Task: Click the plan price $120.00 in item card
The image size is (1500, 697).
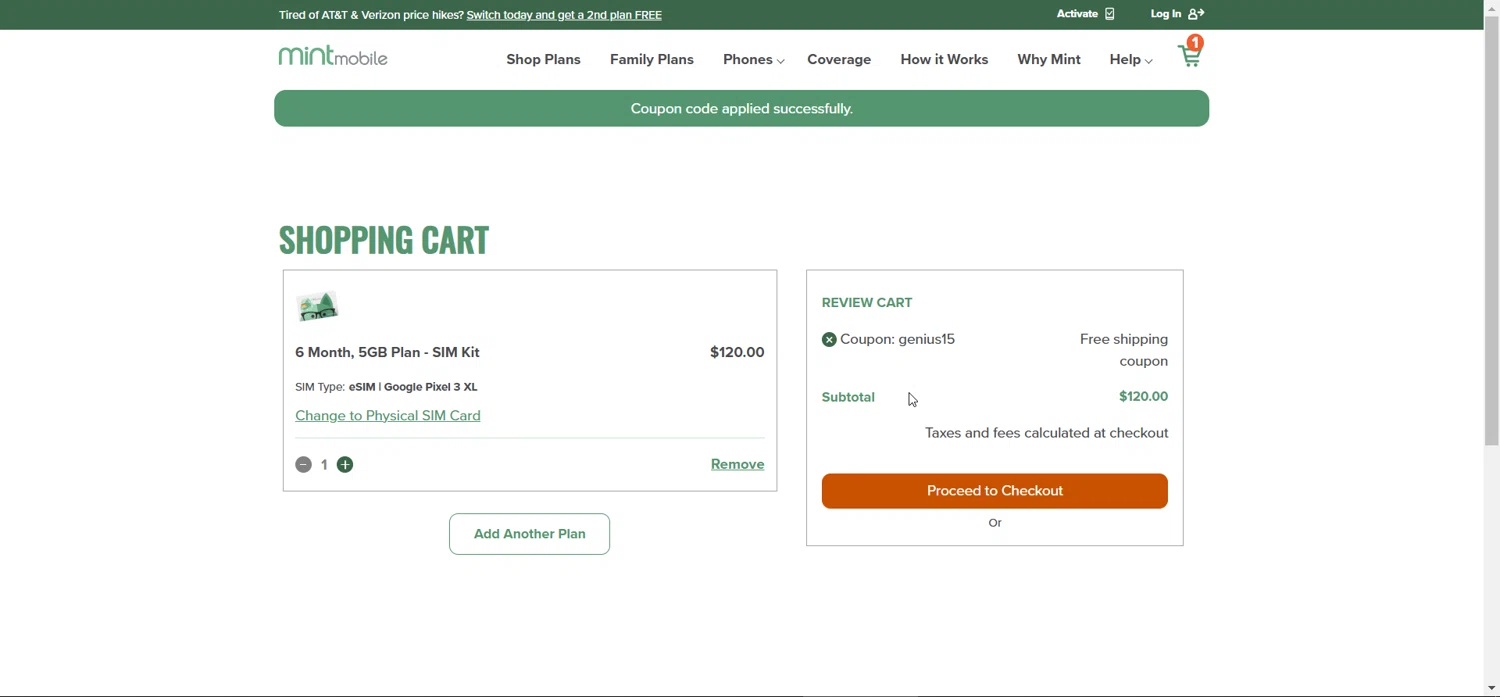Action: (x=737, y=353)
